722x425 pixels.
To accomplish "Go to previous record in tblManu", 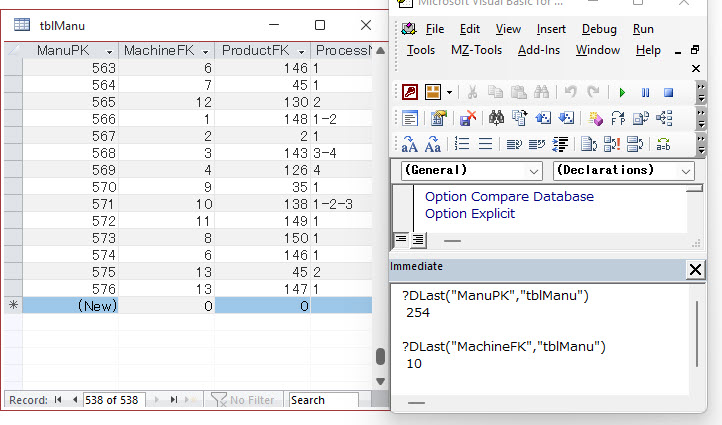I will click(x=75, y=400).
